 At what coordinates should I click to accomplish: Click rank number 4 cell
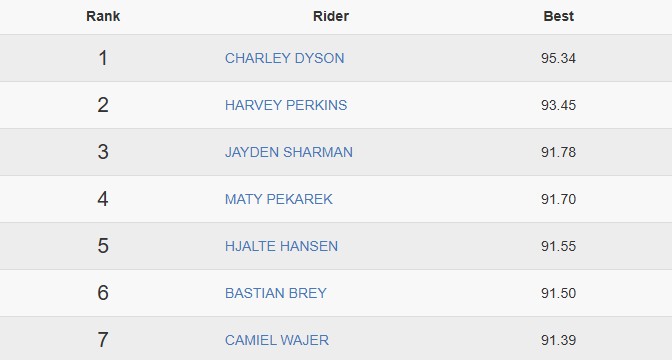(x=103, y=199)
